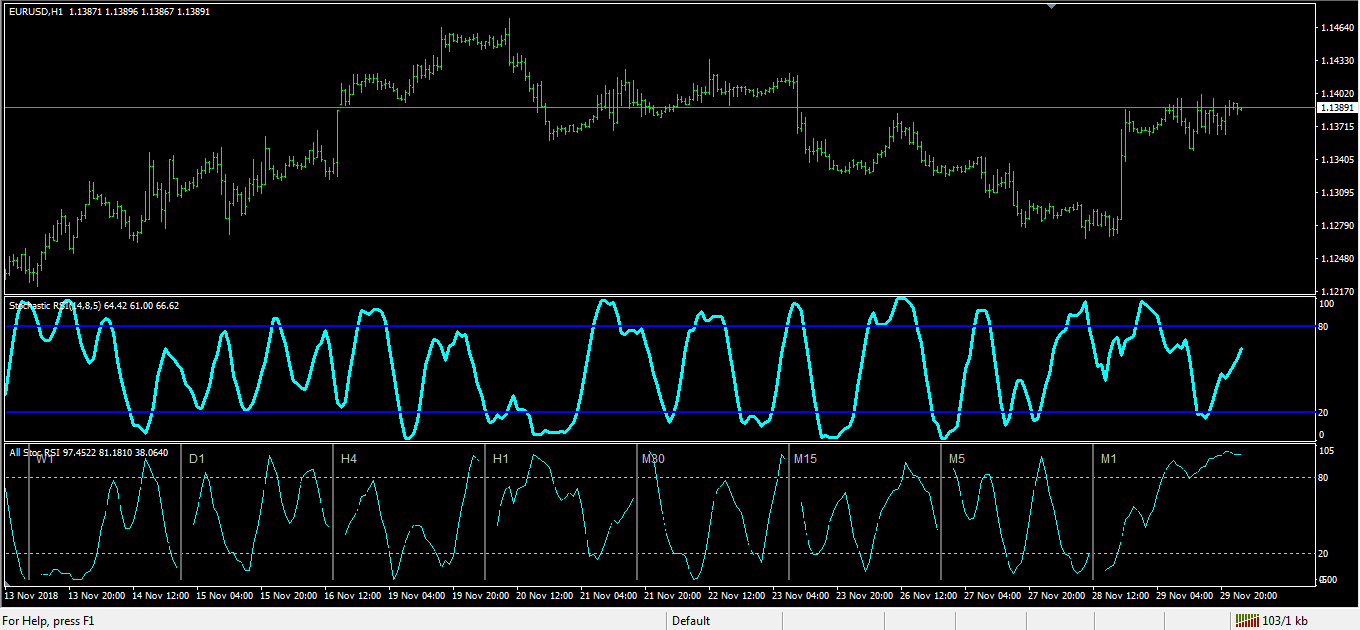Screen dimensions: 1360x630
Task: Click the EURUSD,H1 chart title text
Action: [37, 11]
